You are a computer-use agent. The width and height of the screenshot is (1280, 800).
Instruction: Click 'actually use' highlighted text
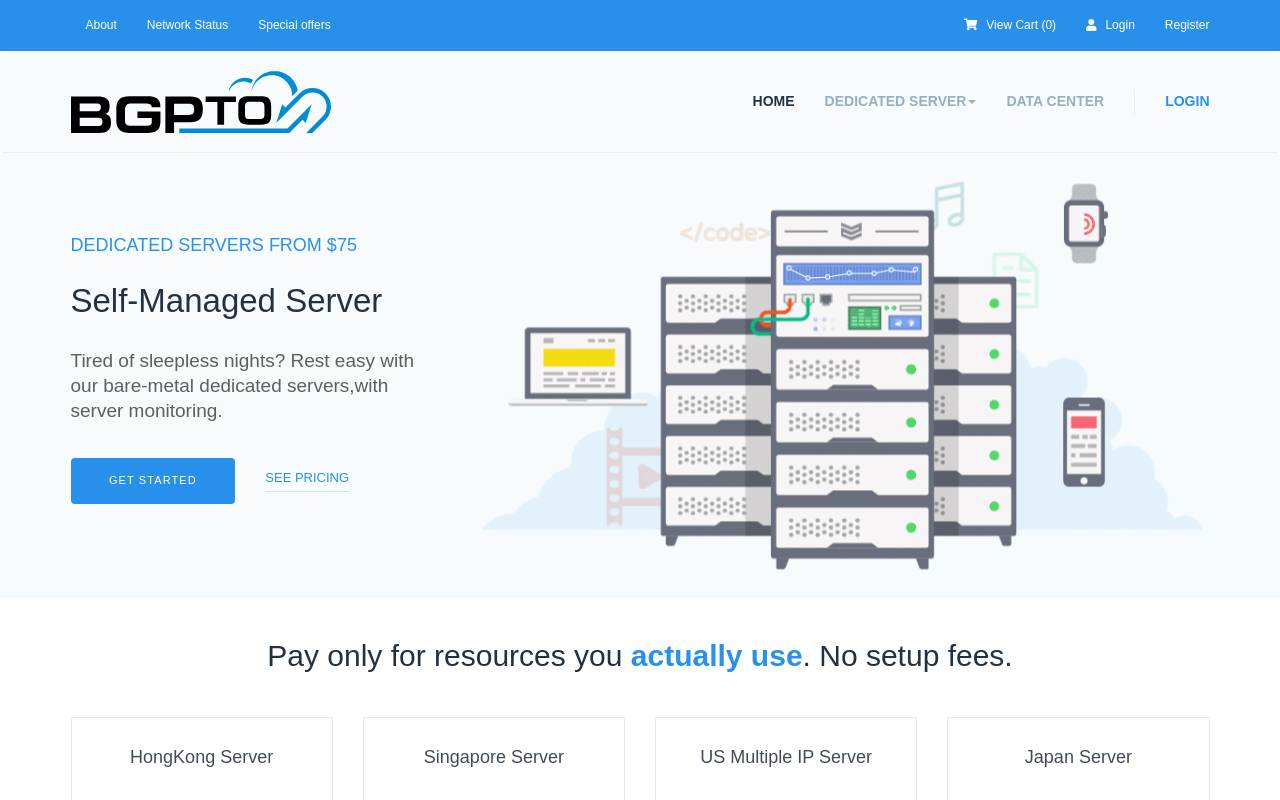[x=716, y=656]
